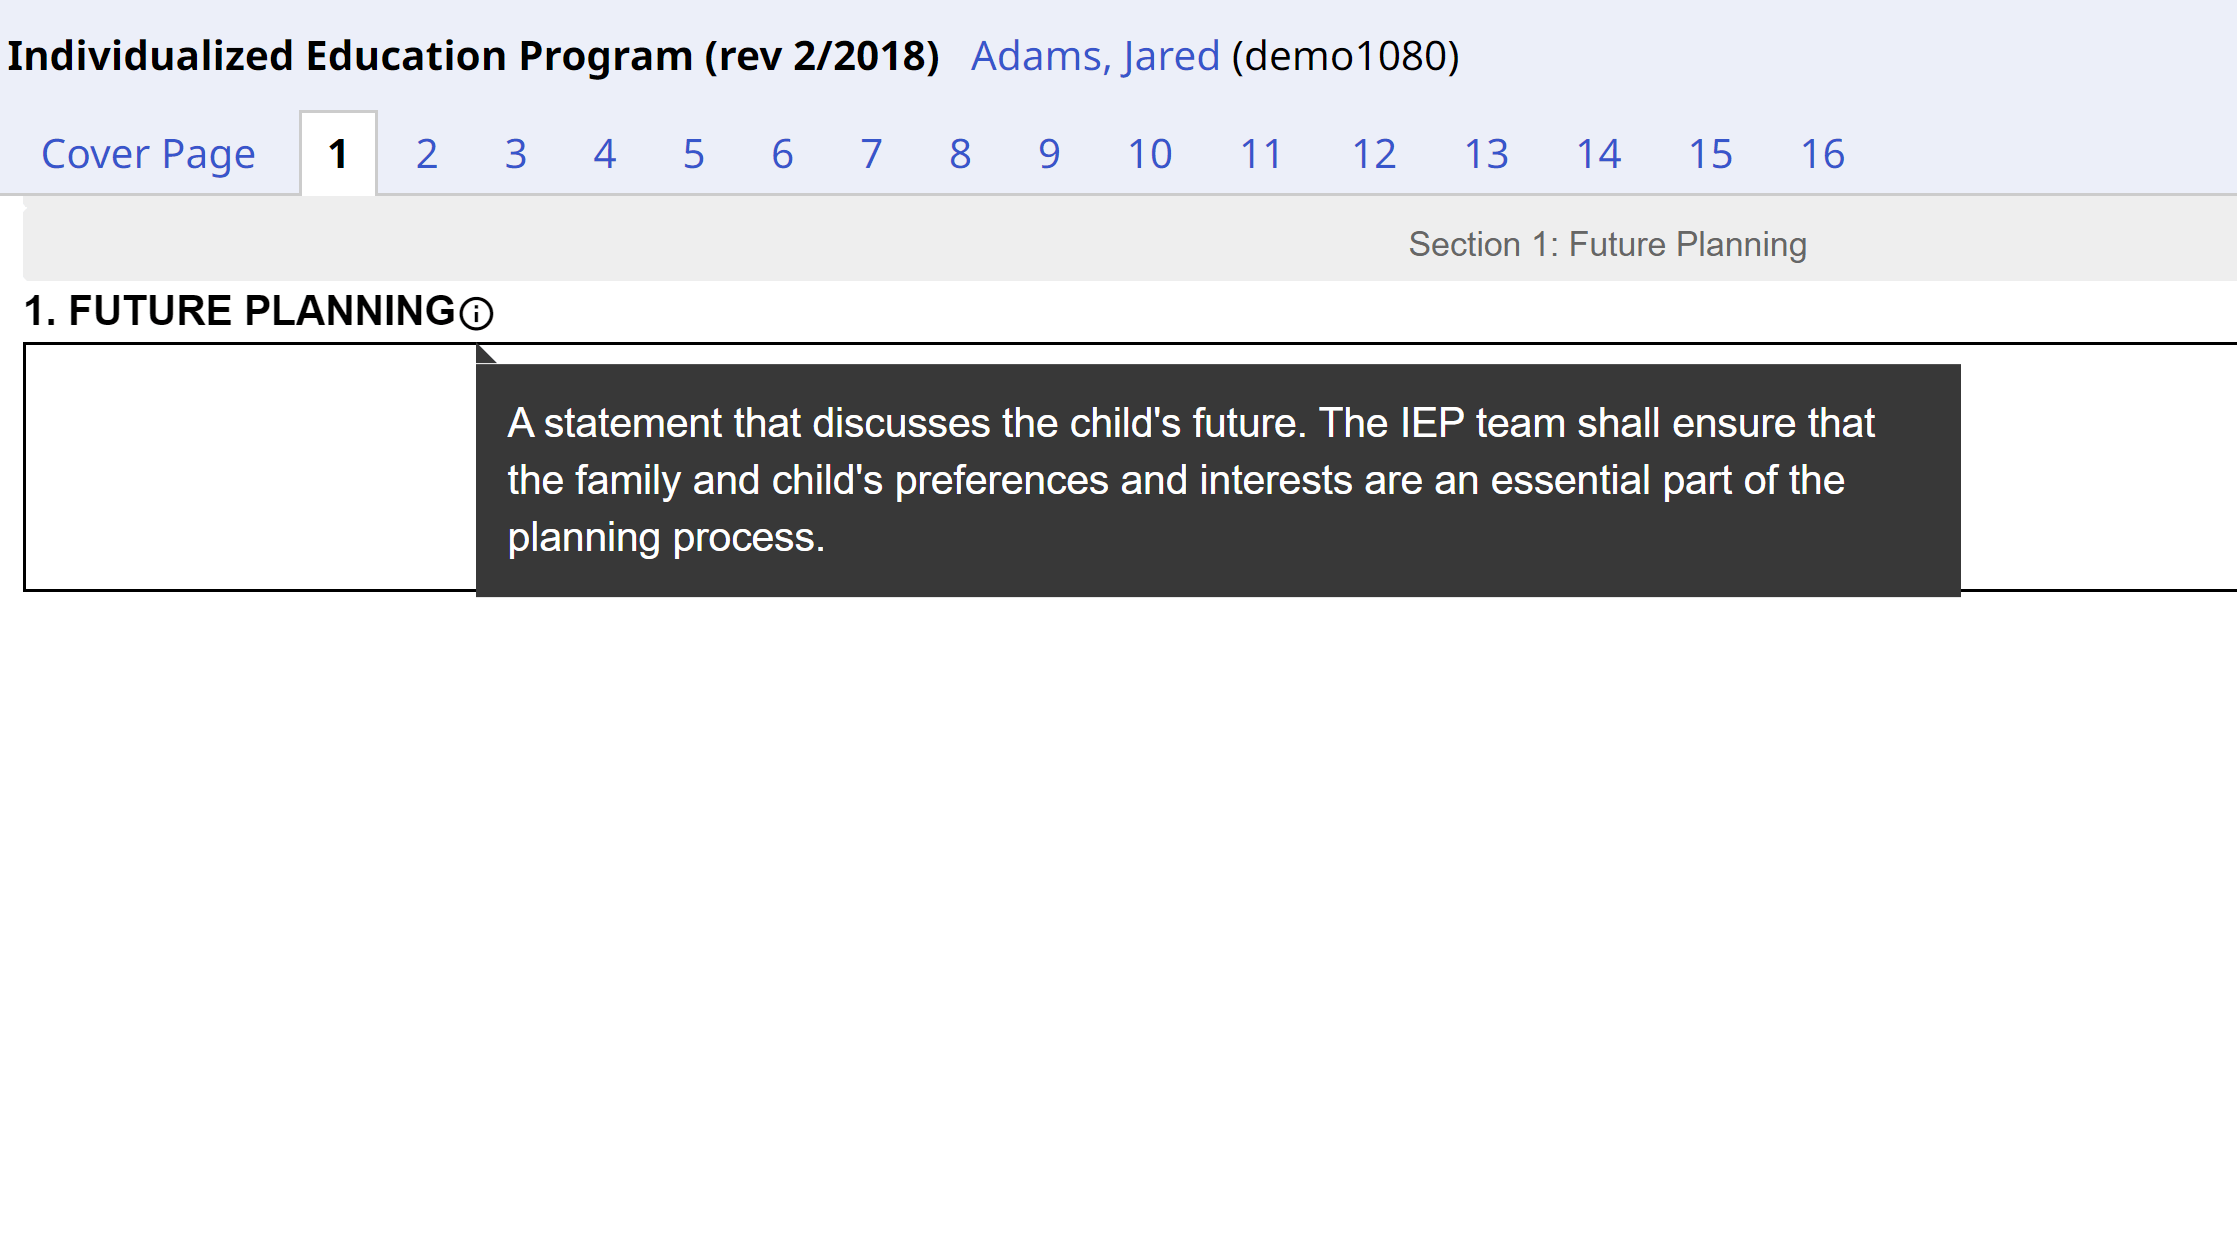Switch to tab 15
The width and height of the screenshot is (2237, 1258).
1711,154
